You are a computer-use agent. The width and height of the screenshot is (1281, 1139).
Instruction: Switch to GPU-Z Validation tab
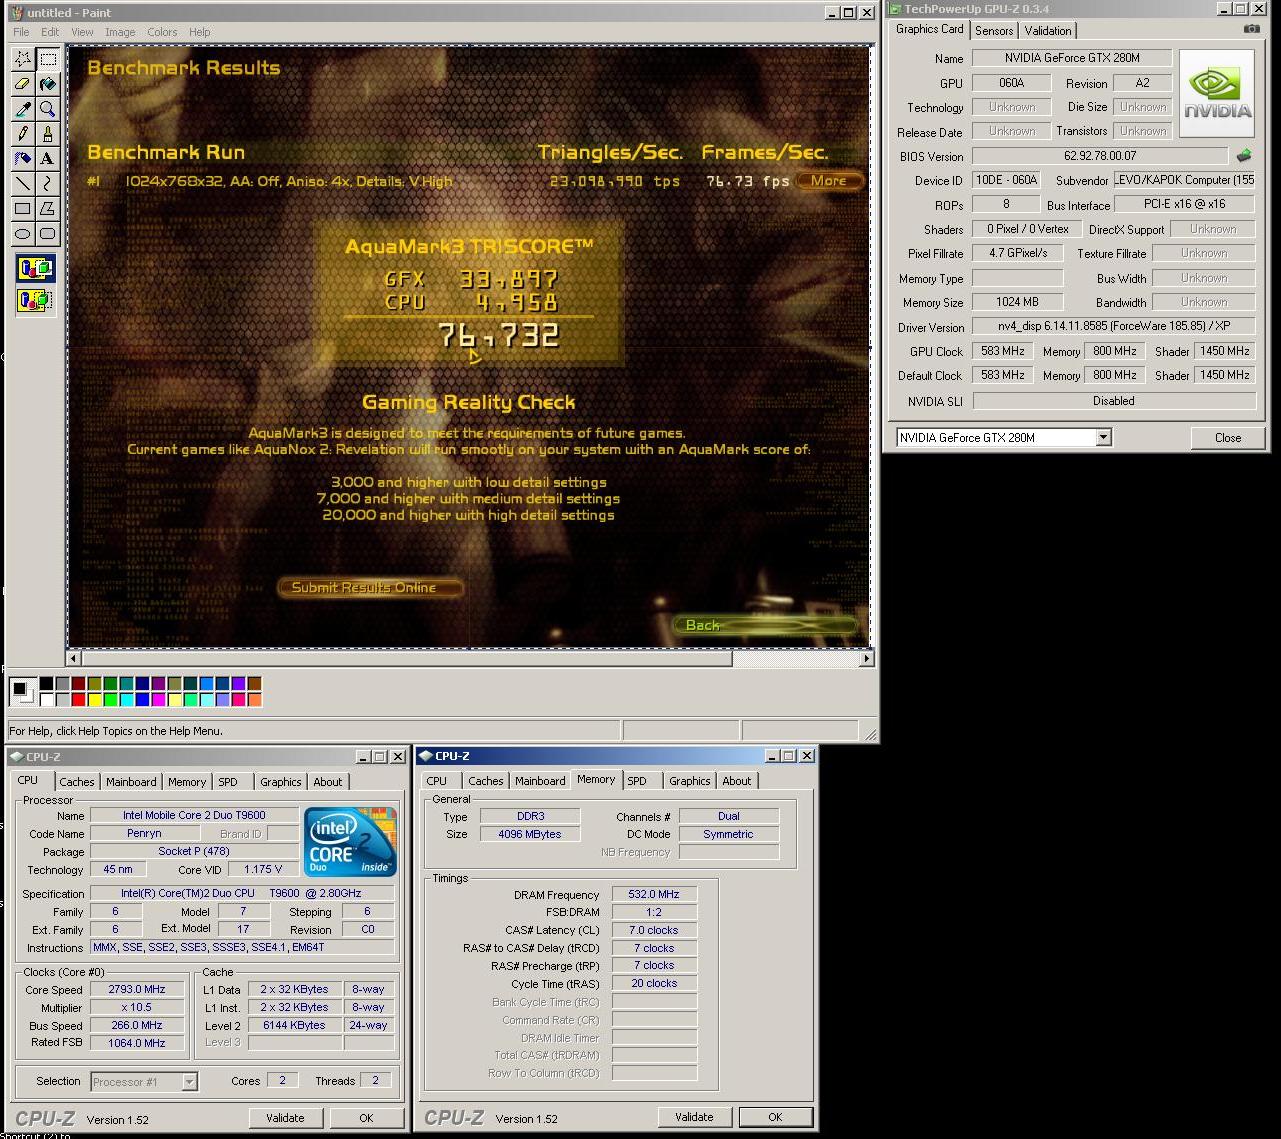click(1048, 31)
